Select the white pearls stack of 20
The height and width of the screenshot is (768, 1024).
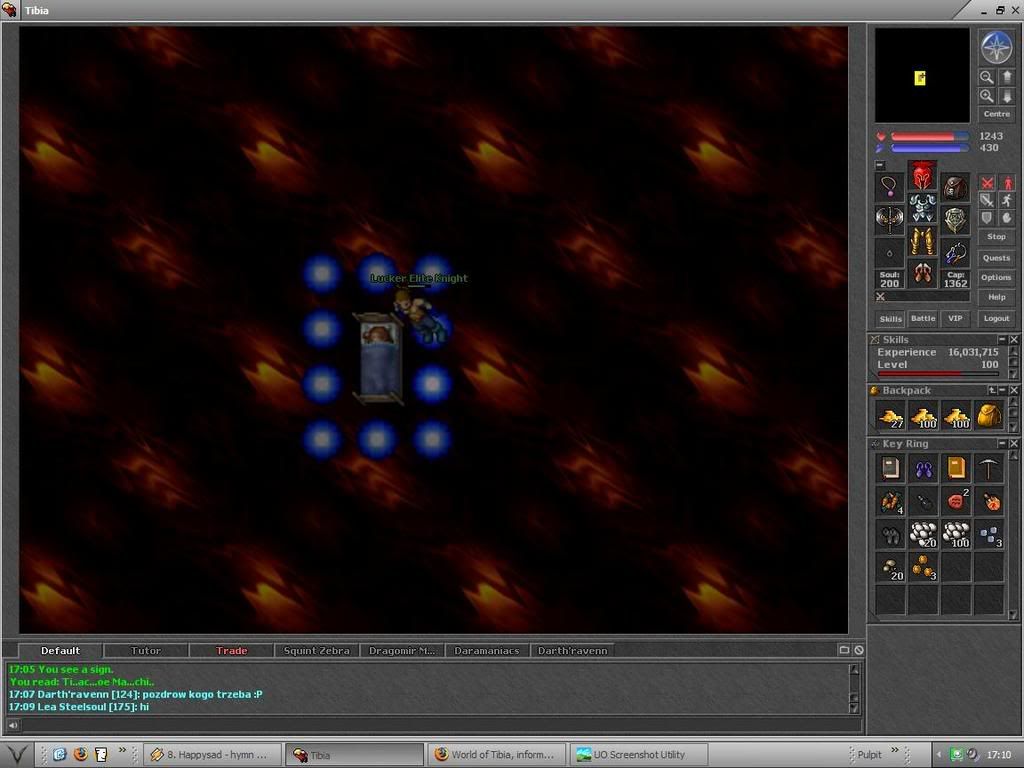[x=923, y=534]
